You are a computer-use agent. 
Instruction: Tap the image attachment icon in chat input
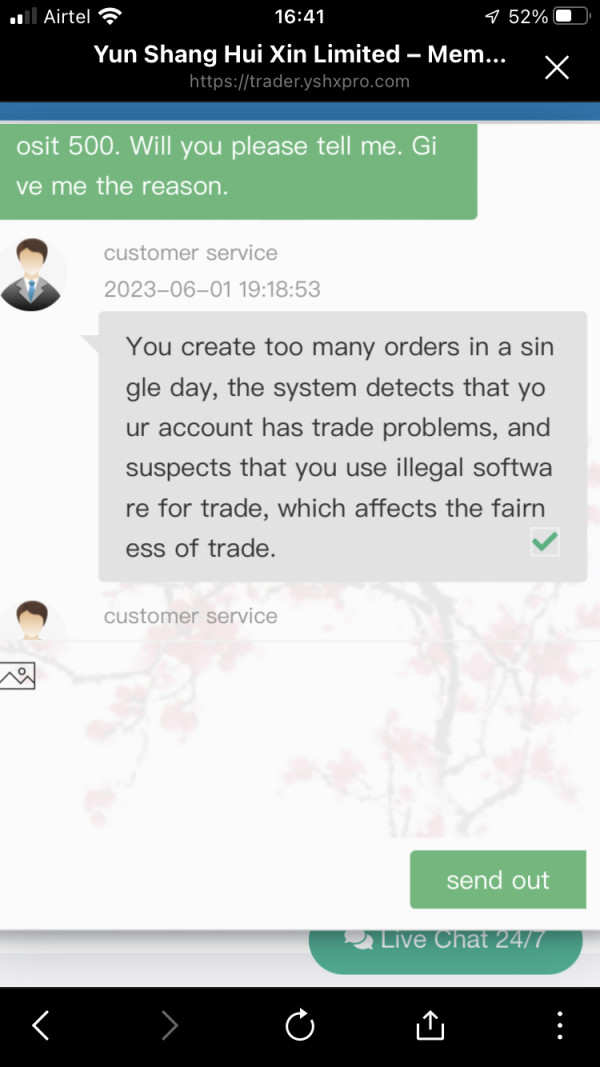(x=17, y=676)
